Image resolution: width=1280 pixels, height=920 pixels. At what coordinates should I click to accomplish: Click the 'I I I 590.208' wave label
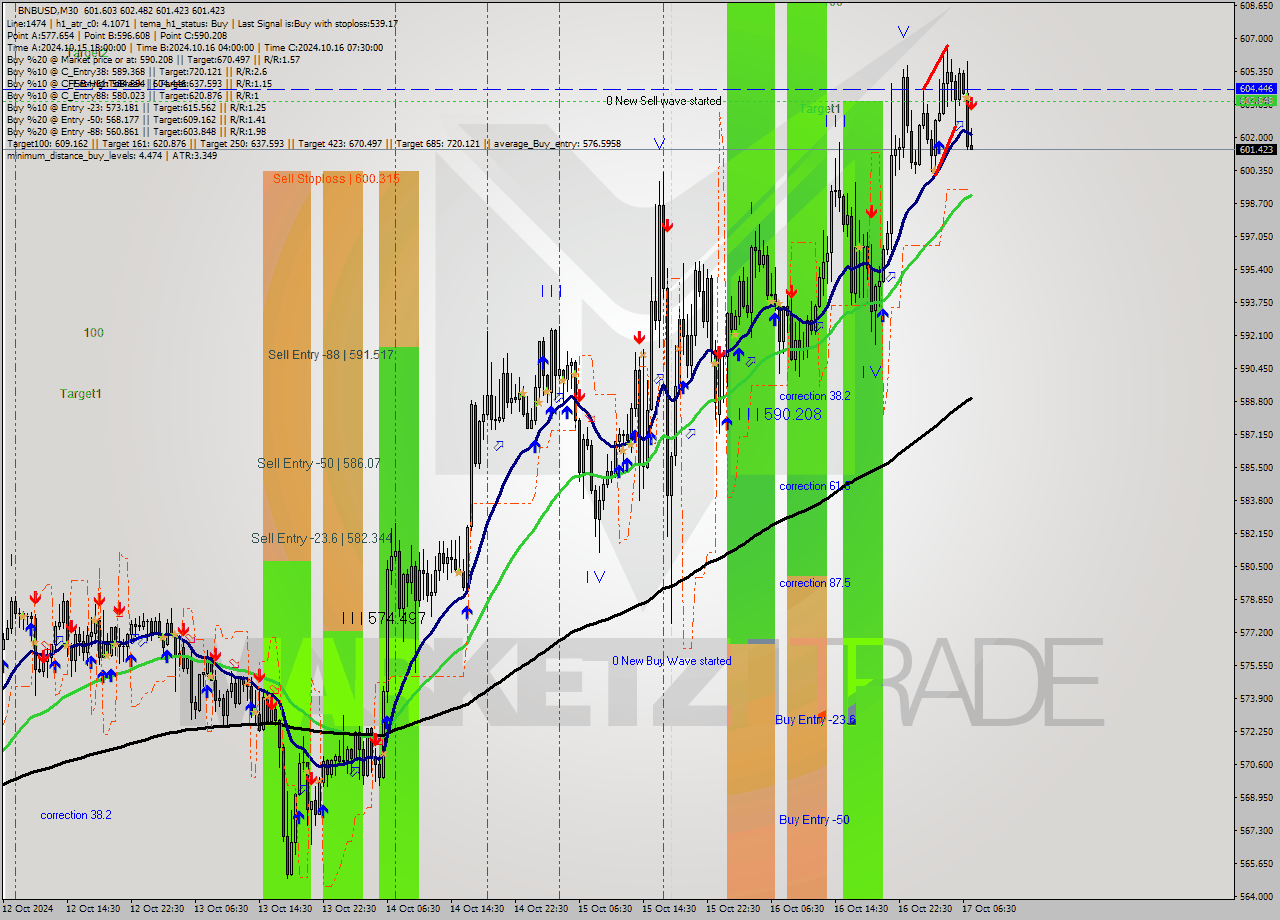tap(780, 414)
